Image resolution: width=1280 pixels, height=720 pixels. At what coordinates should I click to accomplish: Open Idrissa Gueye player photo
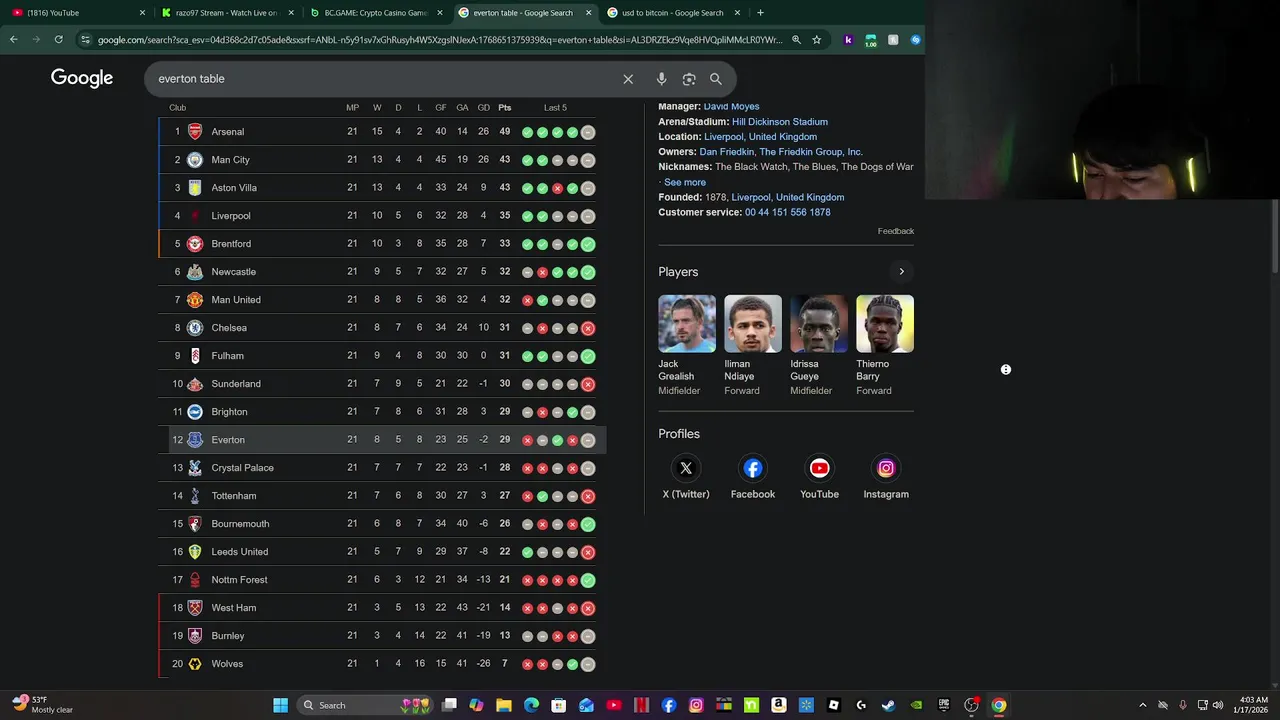819,324
